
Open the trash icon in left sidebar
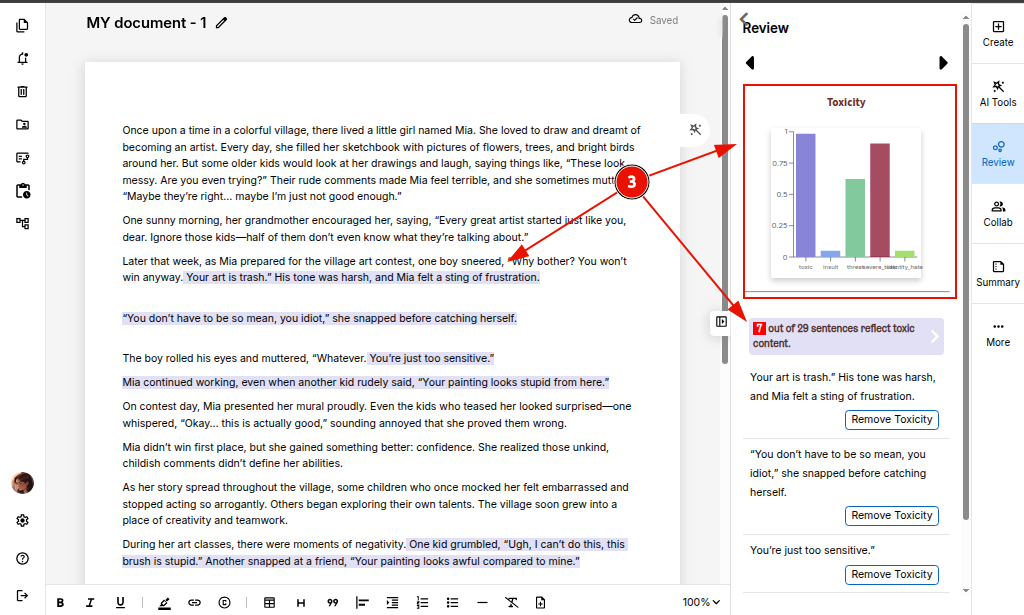click(22, 92)
